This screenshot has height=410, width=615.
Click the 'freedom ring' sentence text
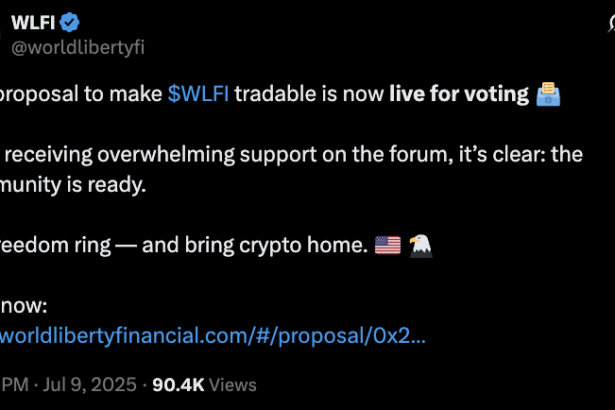pyautogui.click(x=58, y=244)
